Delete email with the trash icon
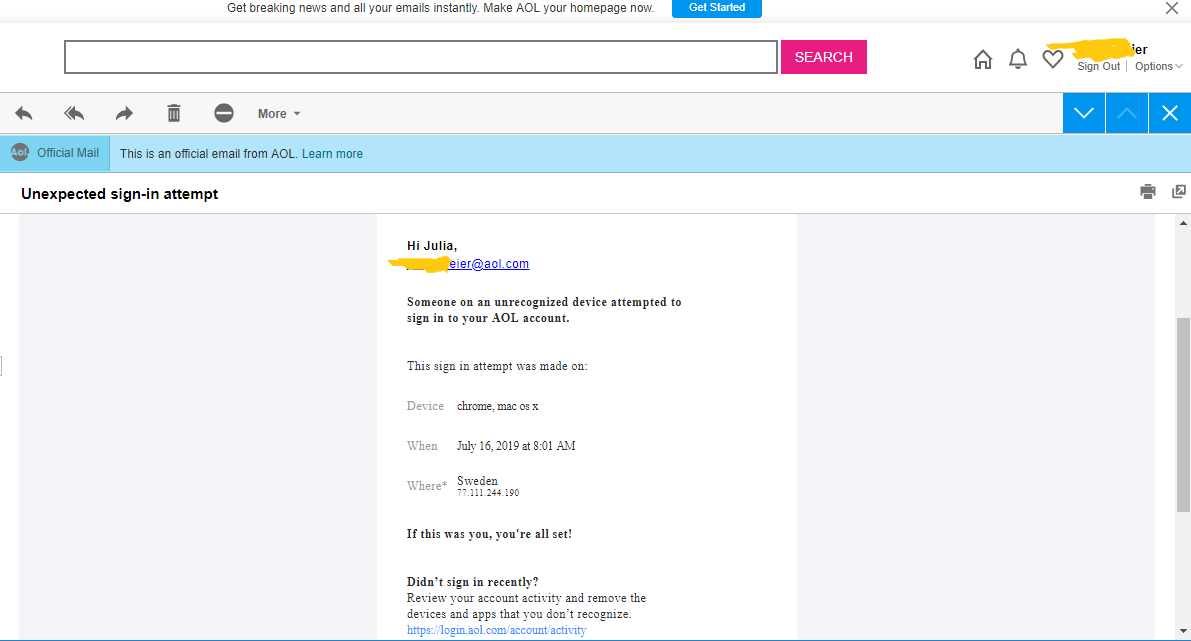 point(174,113)
